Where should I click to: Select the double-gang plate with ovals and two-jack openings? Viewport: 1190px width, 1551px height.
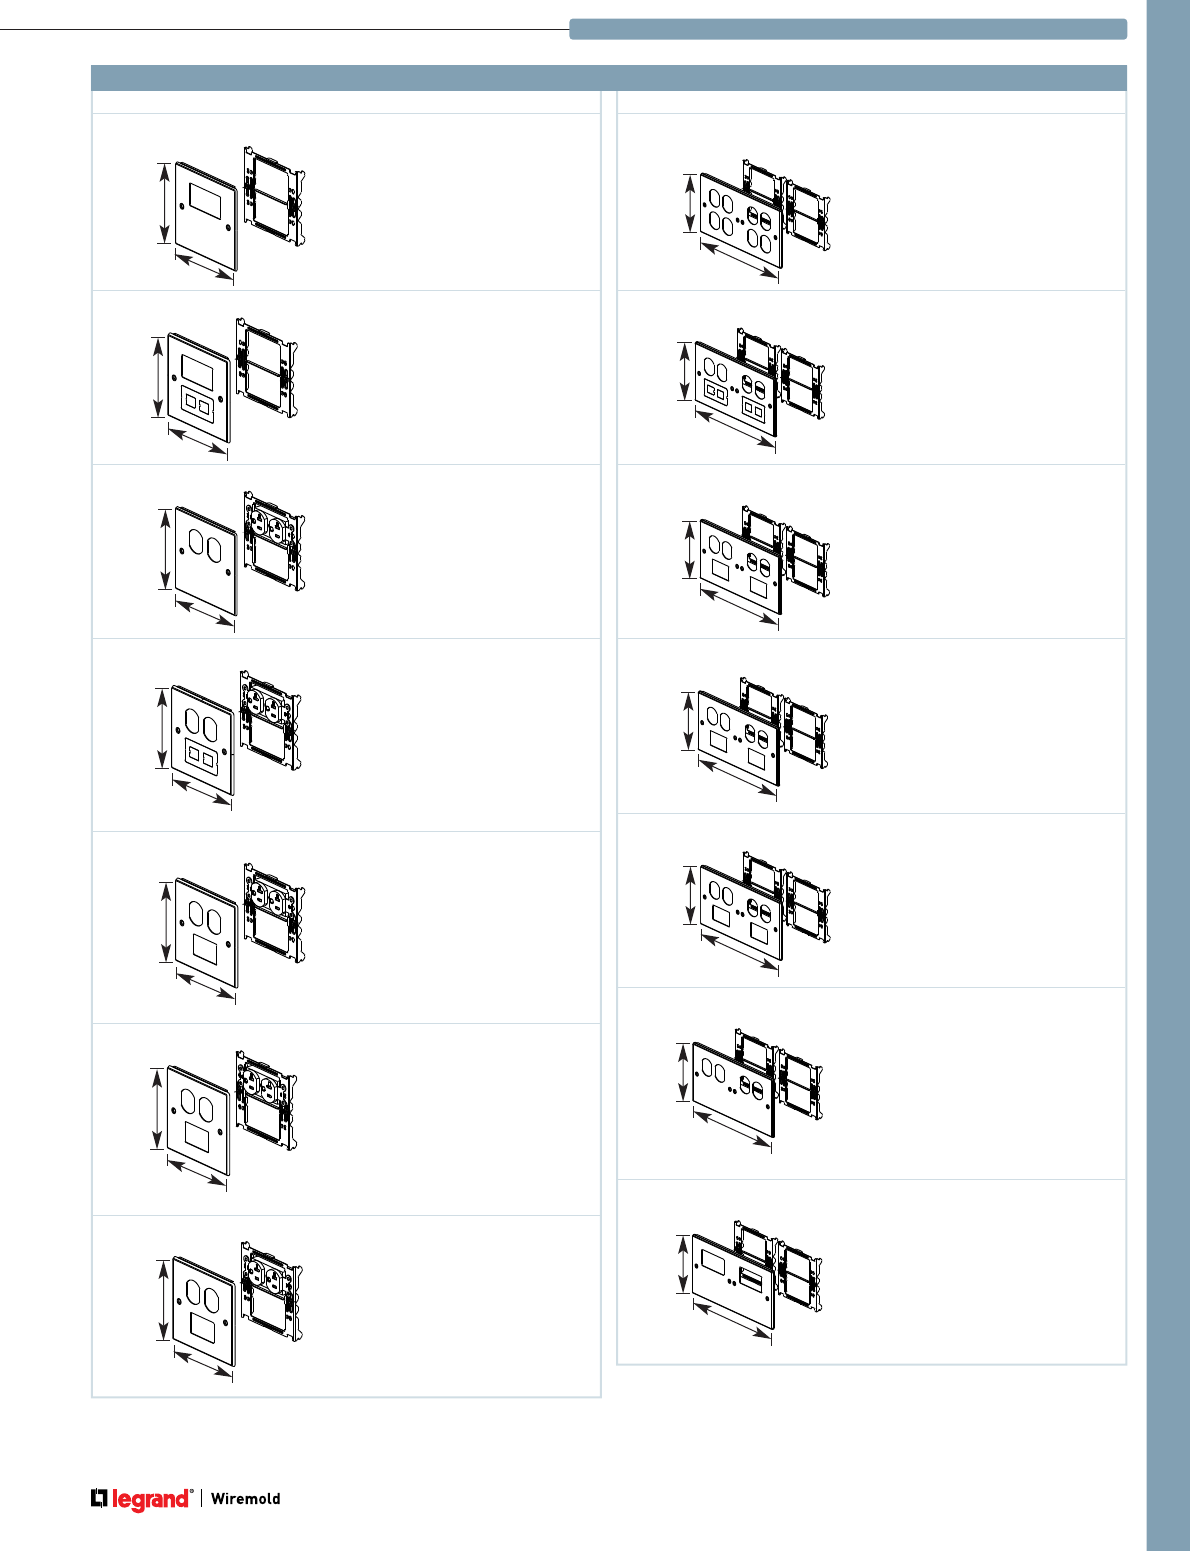736,389
